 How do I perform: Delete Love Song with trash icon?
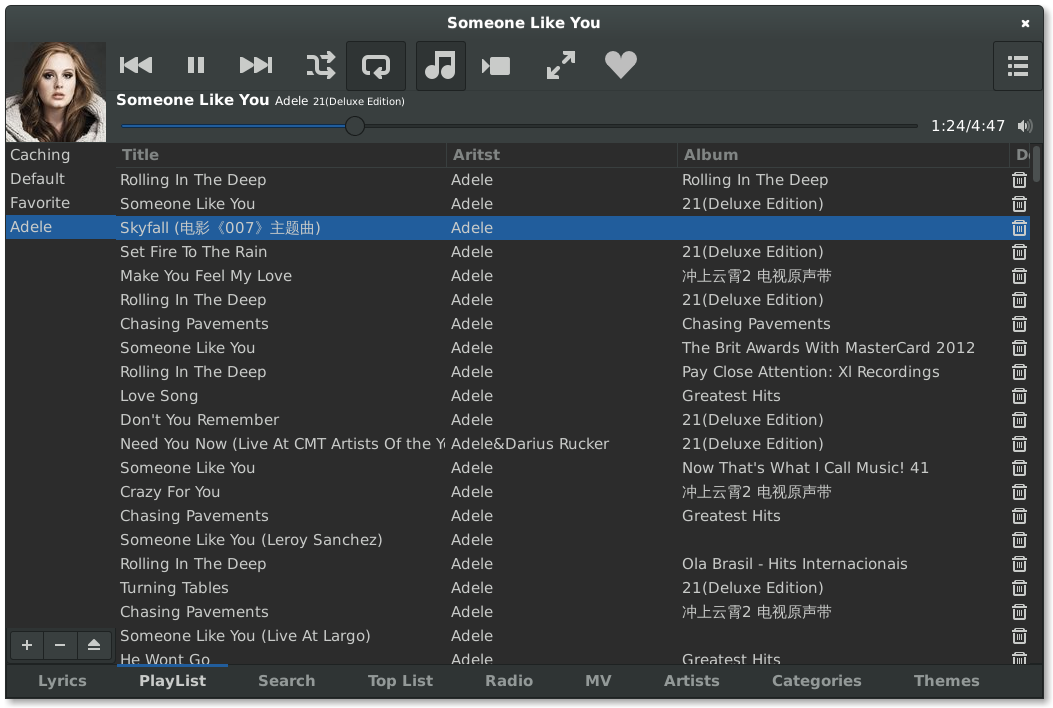coord(1019,396)
